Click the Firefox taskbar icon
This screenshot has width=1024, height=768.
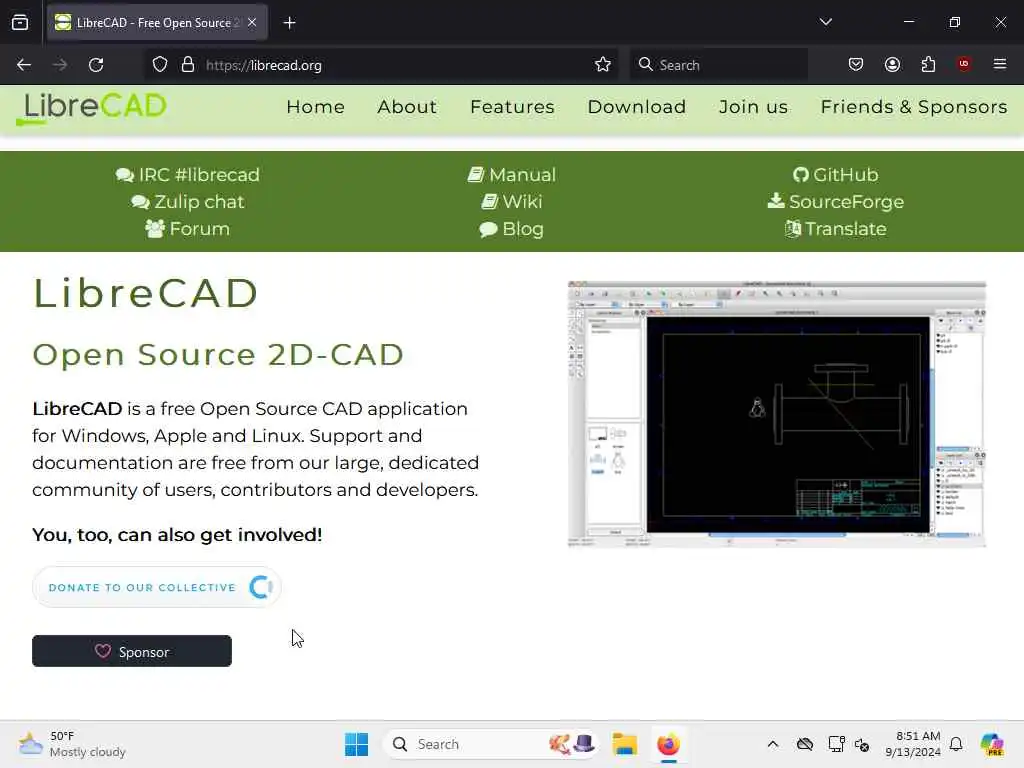pyautogui.click(x=668, y=744)
